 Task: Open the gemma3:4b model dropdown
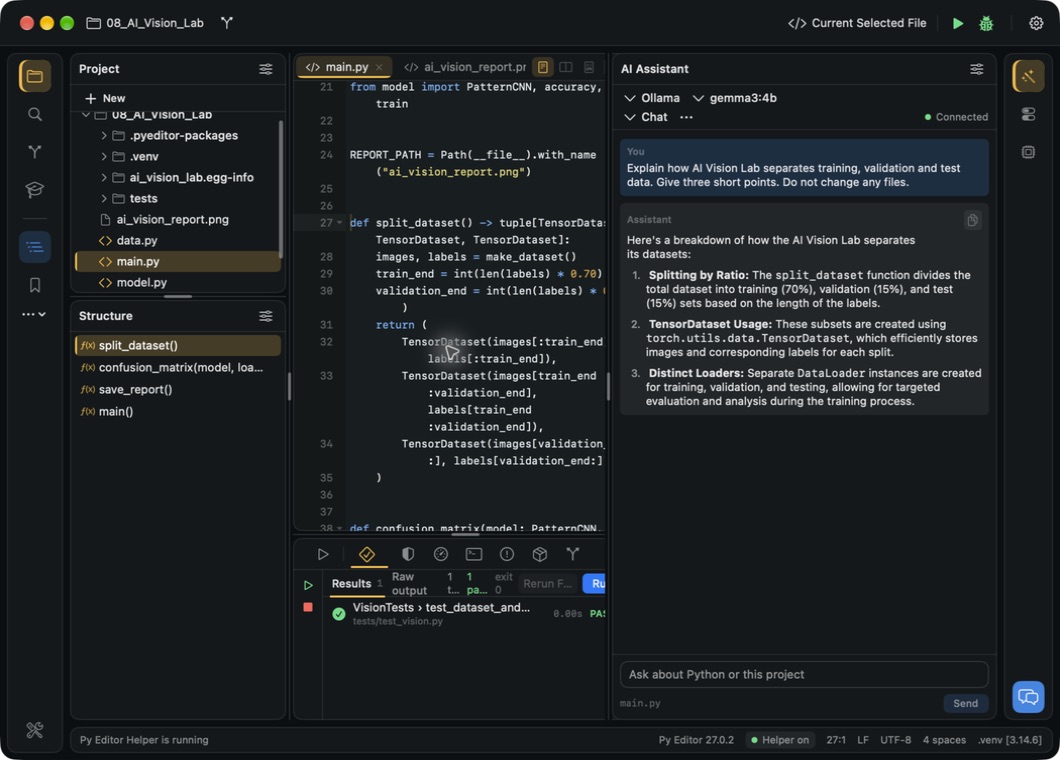click(734, 98)
